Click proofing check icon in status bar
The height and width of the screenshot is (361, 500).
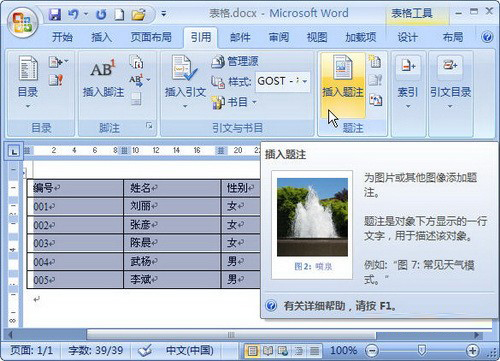[145, 350]
